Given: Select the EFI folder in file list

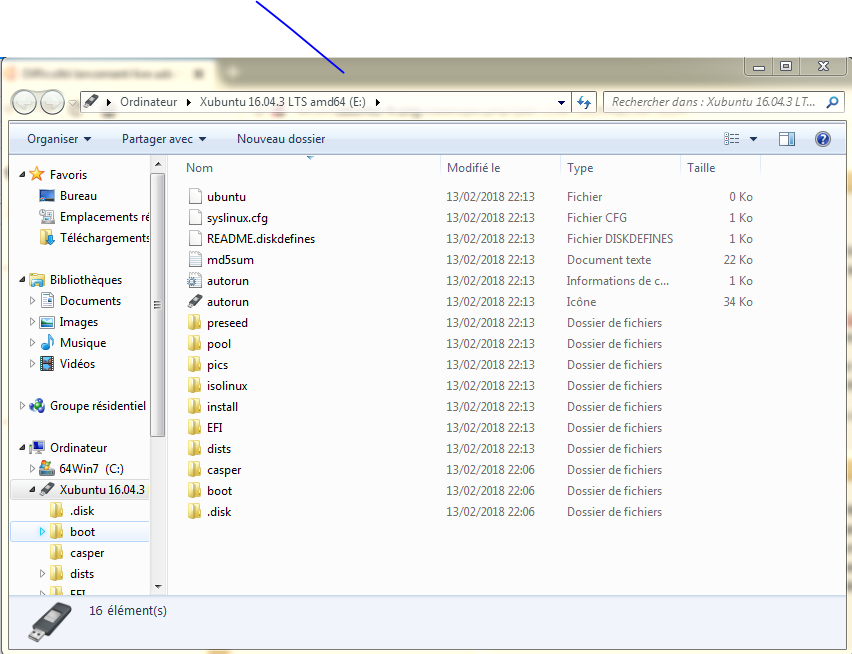Looking at the screenshot, I should [215, 428].
